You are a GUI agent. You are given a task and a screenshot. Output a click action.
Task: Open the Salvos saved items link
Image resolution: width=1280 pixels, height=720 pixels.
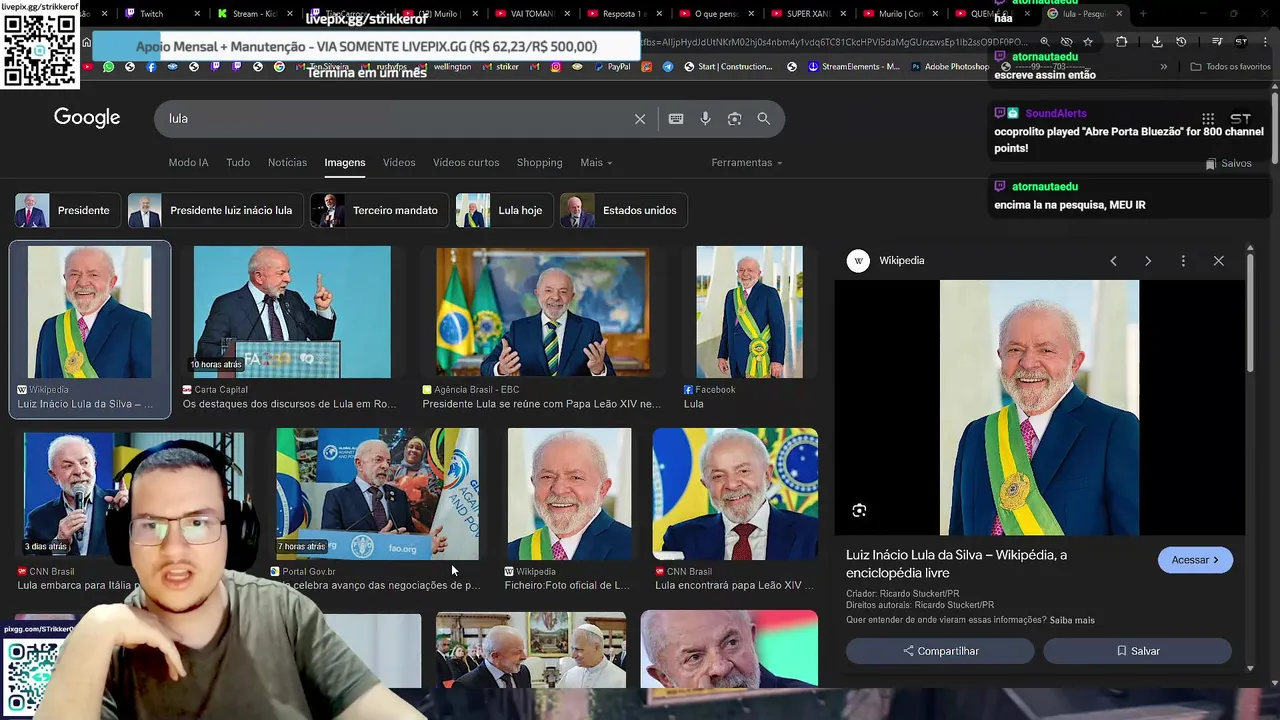1229,164
